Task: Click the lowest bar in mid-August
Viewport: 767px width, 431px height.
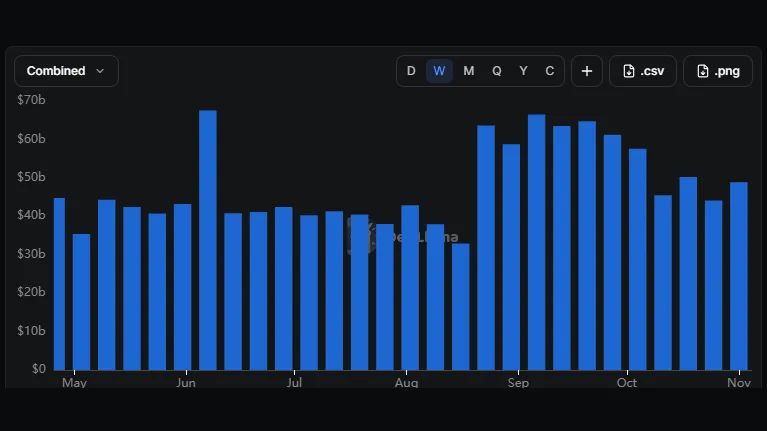Action: [x=461, y=307]
